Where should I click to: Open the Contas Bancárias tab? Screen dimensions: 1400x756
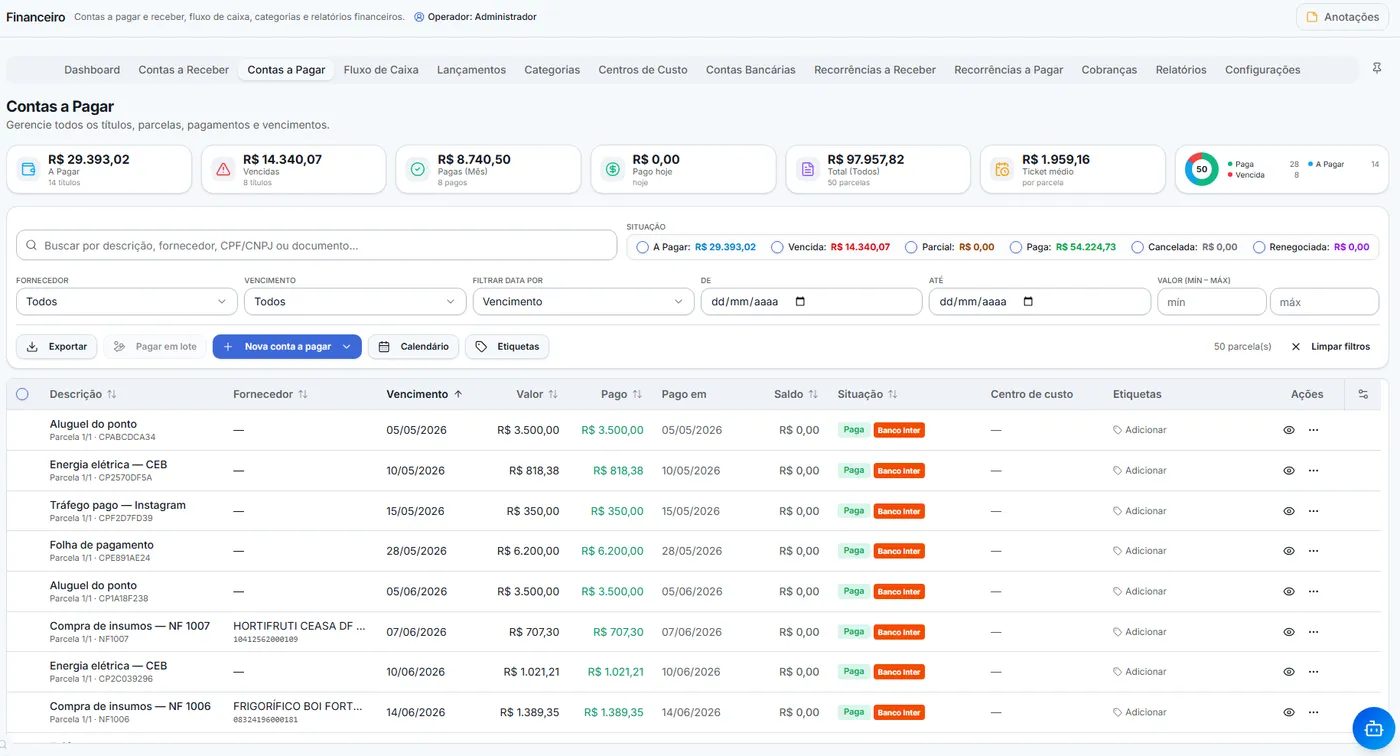751,70
